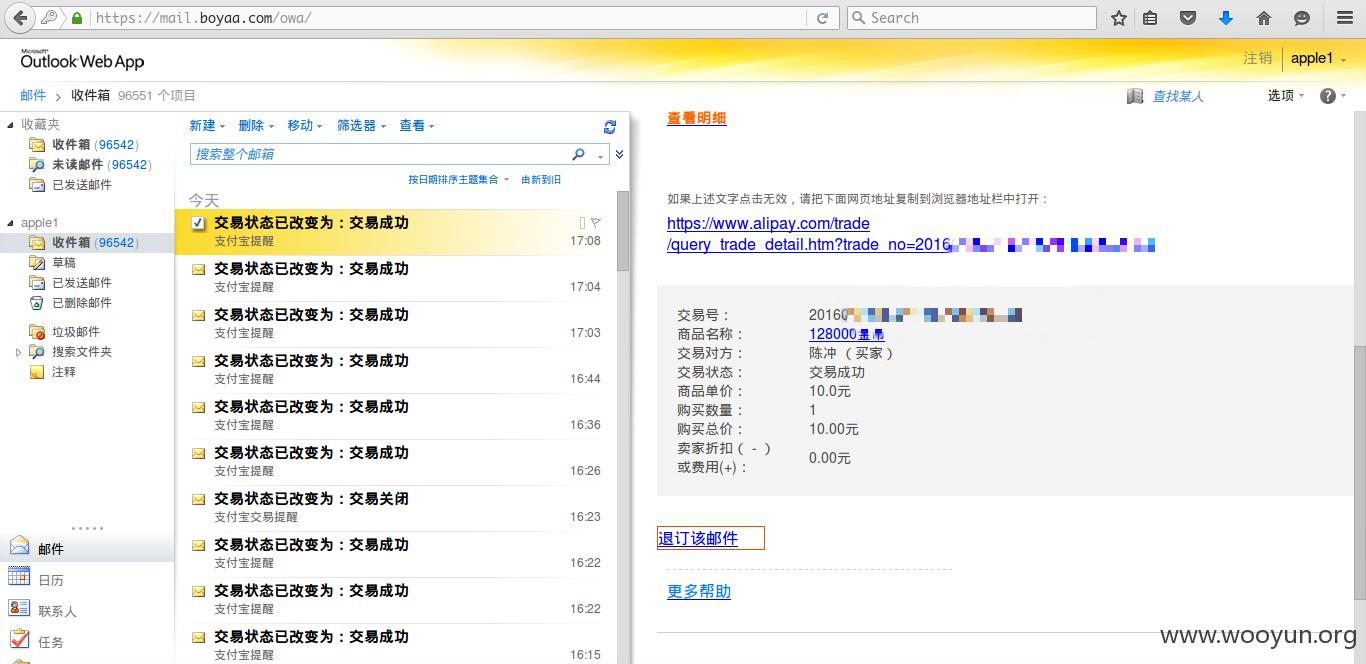The height and width of the screenshot is (664, 1366).
Task: Click the browser address bar URL
Action: [x=203, y=18]
